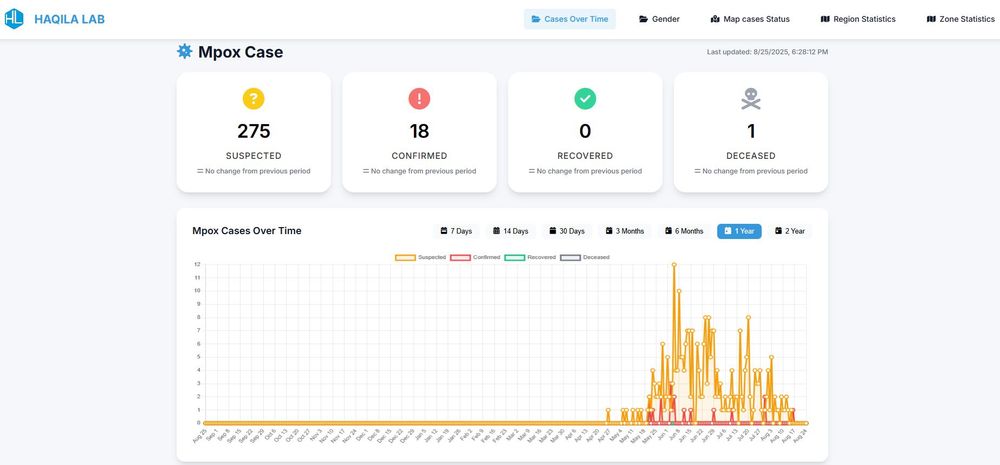Click the Haqila Lab hexagon logo
The width and height of the screenshot is (1000, 465).
click(13, 19)
